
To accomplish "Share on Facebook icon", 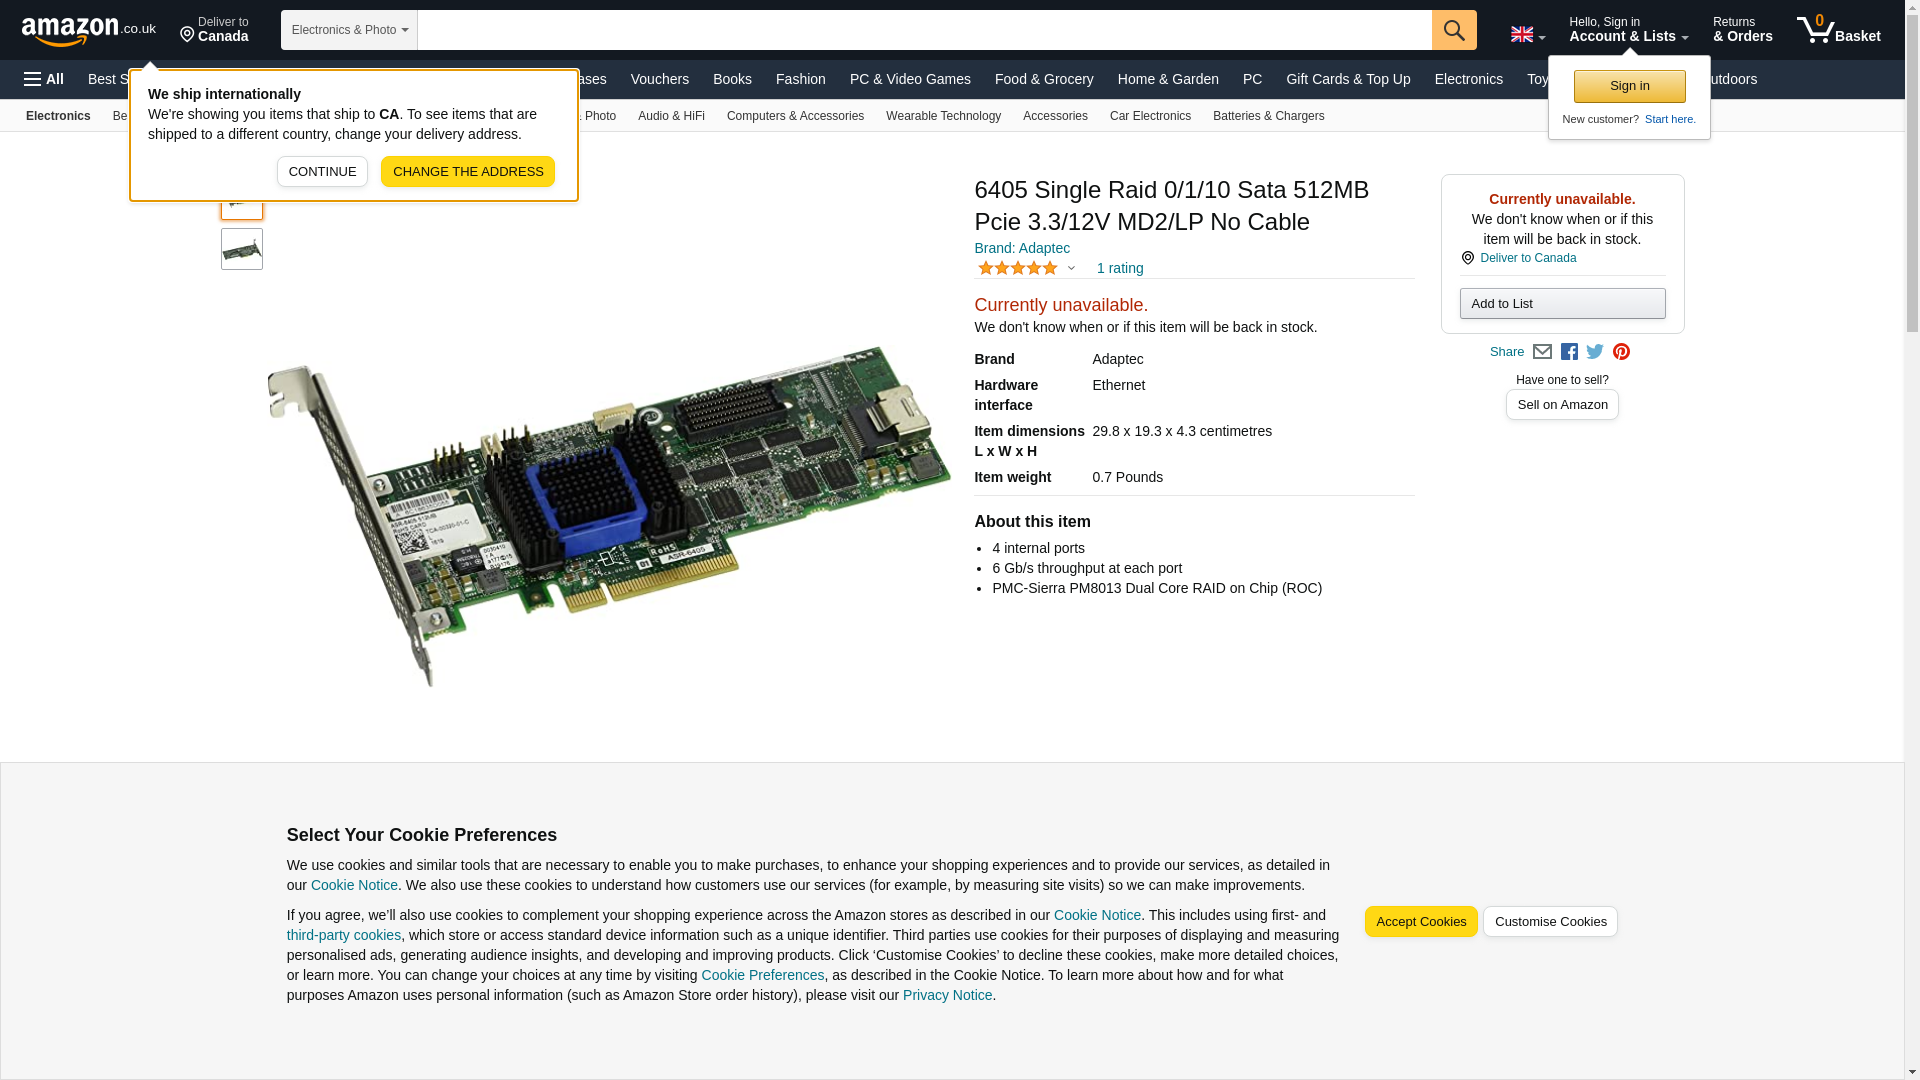I will pos(1569,352).
